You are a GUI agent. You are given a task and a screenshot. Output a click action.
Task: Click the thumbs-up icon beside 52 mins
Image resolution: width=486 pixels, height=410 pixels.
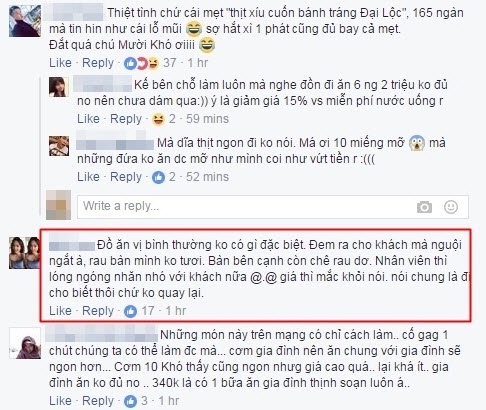coord(158,177)
